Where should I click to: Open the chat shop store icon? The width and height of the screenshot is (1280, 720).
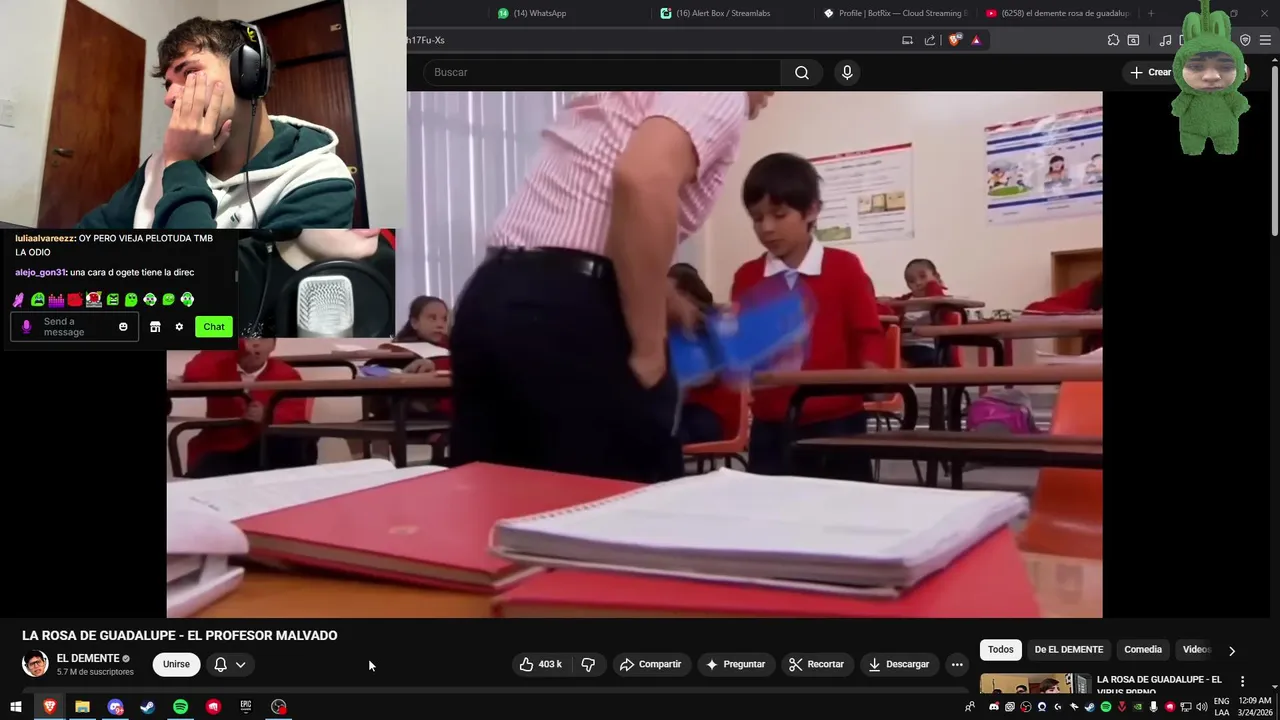(155, 327)
